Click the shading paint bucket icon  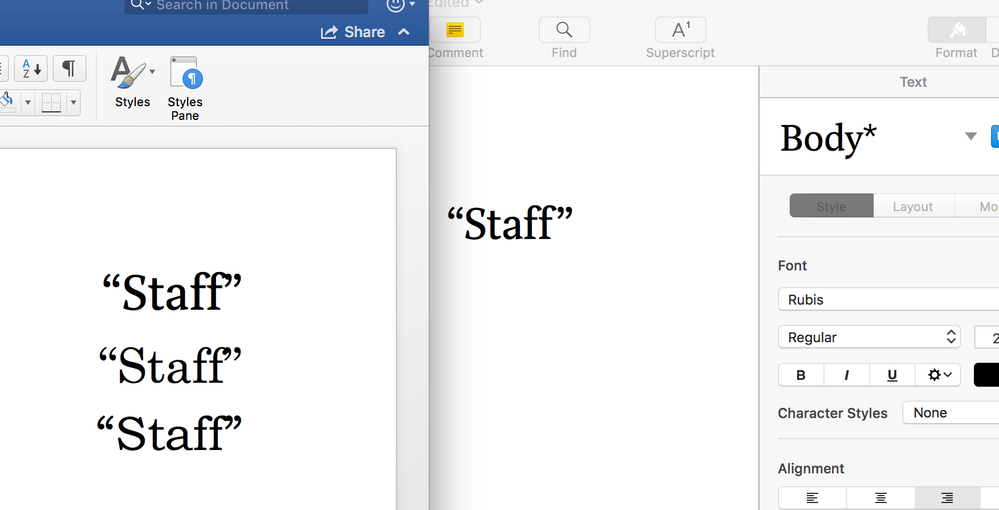click(x=7, y=102)
